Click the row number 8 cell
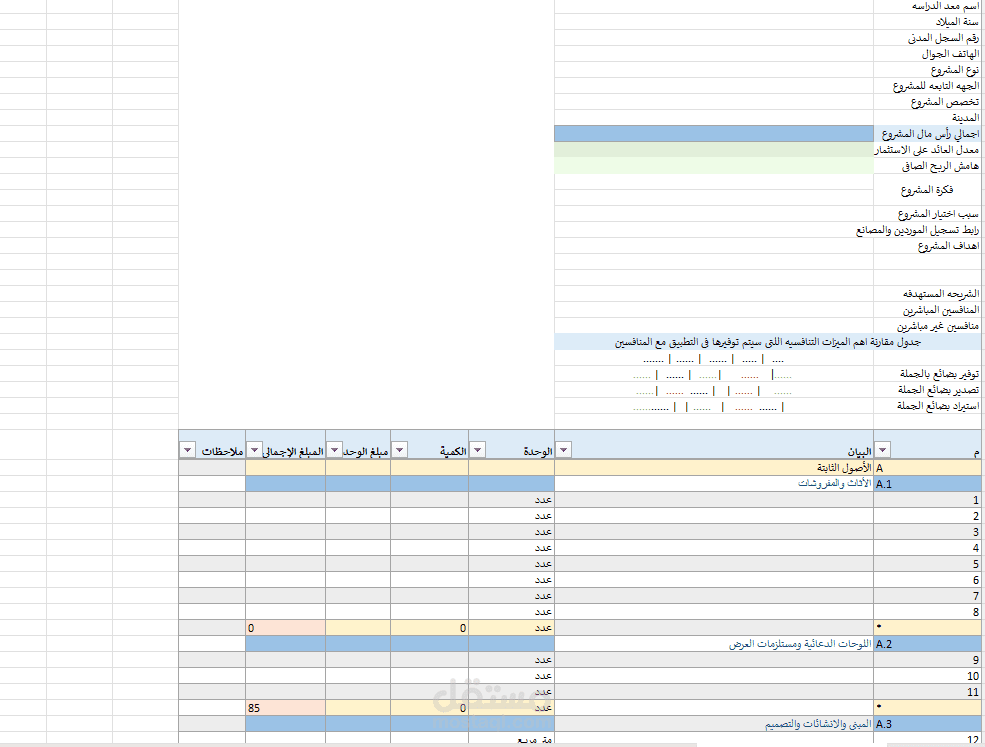 click(927, 611)
